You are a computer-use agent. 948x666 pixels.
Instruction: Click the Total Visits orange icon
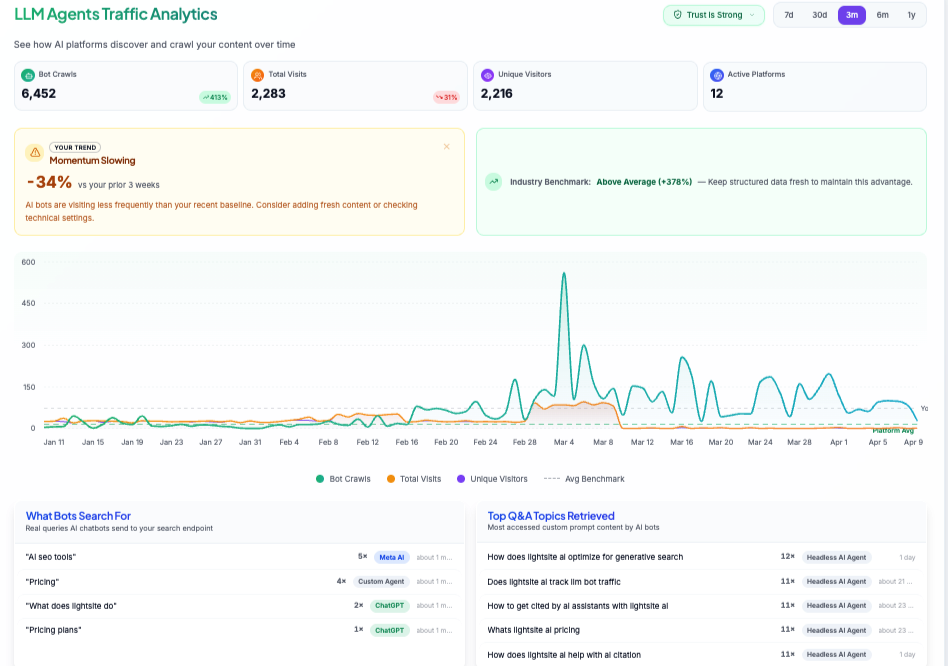[x=258, y=75]
